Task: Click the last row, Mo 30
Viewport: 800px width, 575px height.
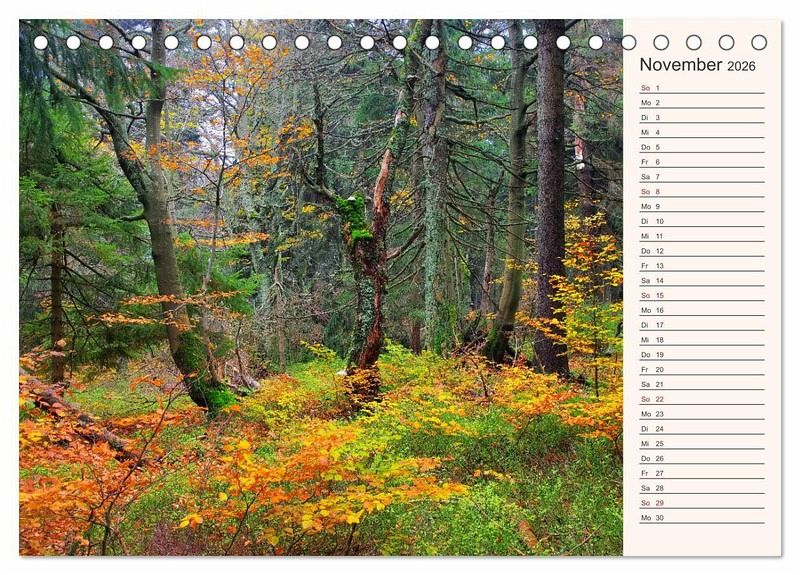Action: [x=700, y=518]
